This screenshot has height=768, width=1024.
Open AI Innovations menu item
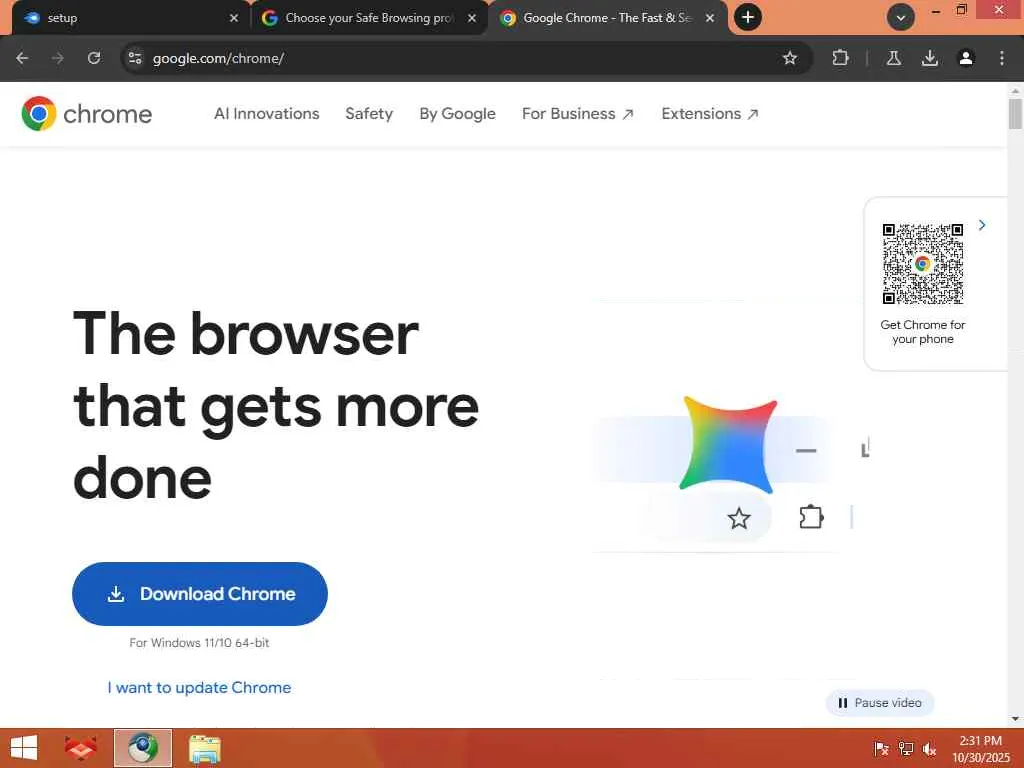(266, 114)
